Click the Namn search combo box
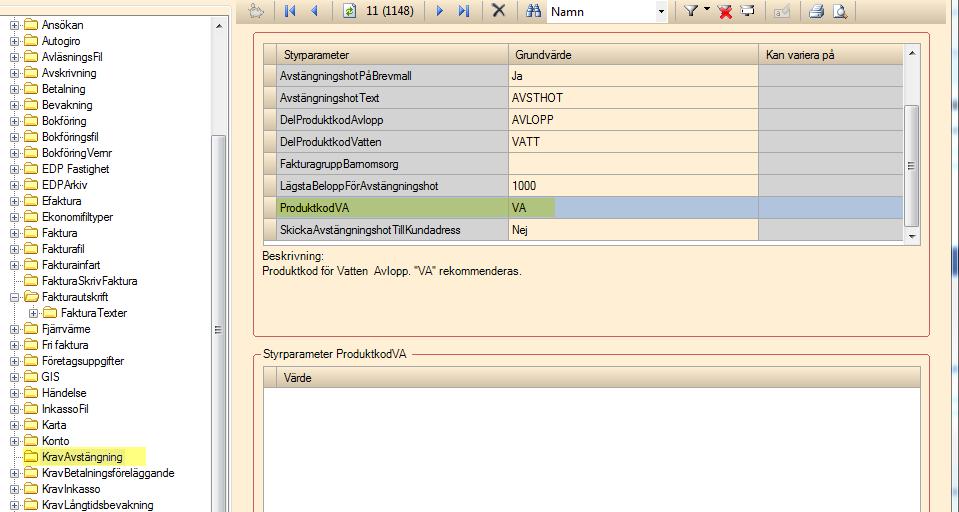The image size is (959, 512). click(x=607, y=11)
